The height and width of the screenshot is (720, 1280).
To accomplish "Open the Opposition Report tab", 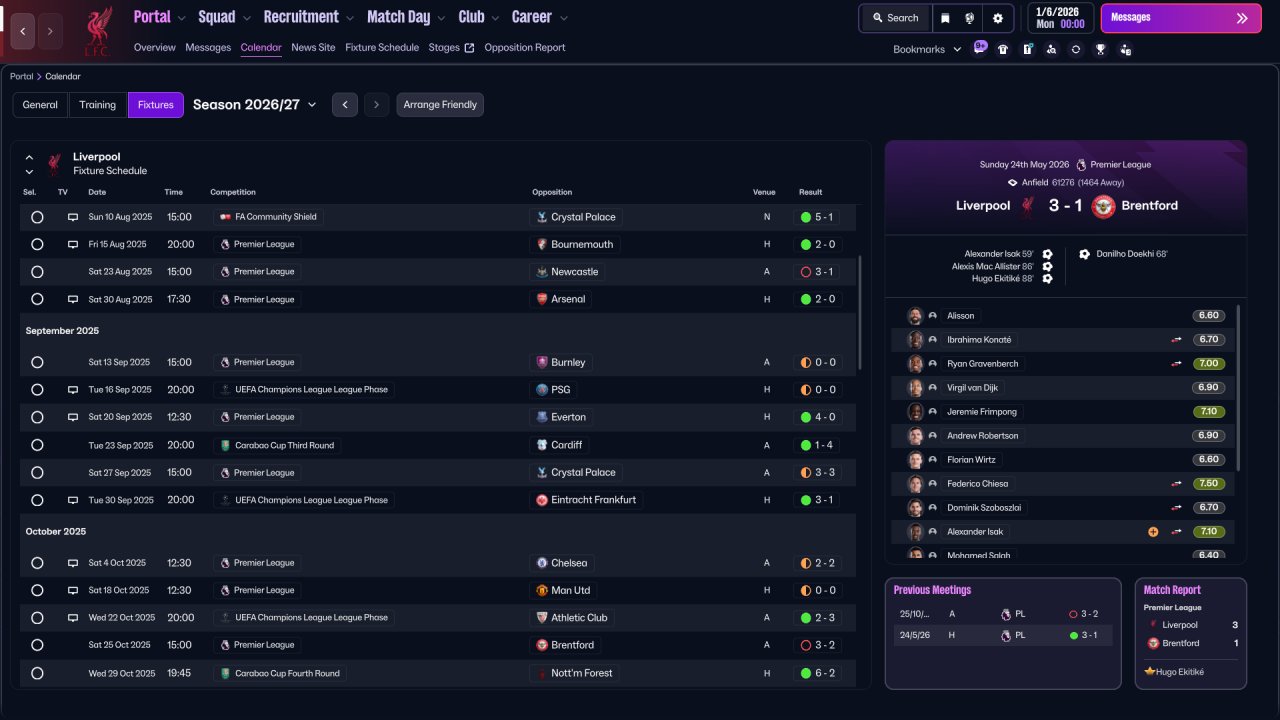I will point(525,48).
